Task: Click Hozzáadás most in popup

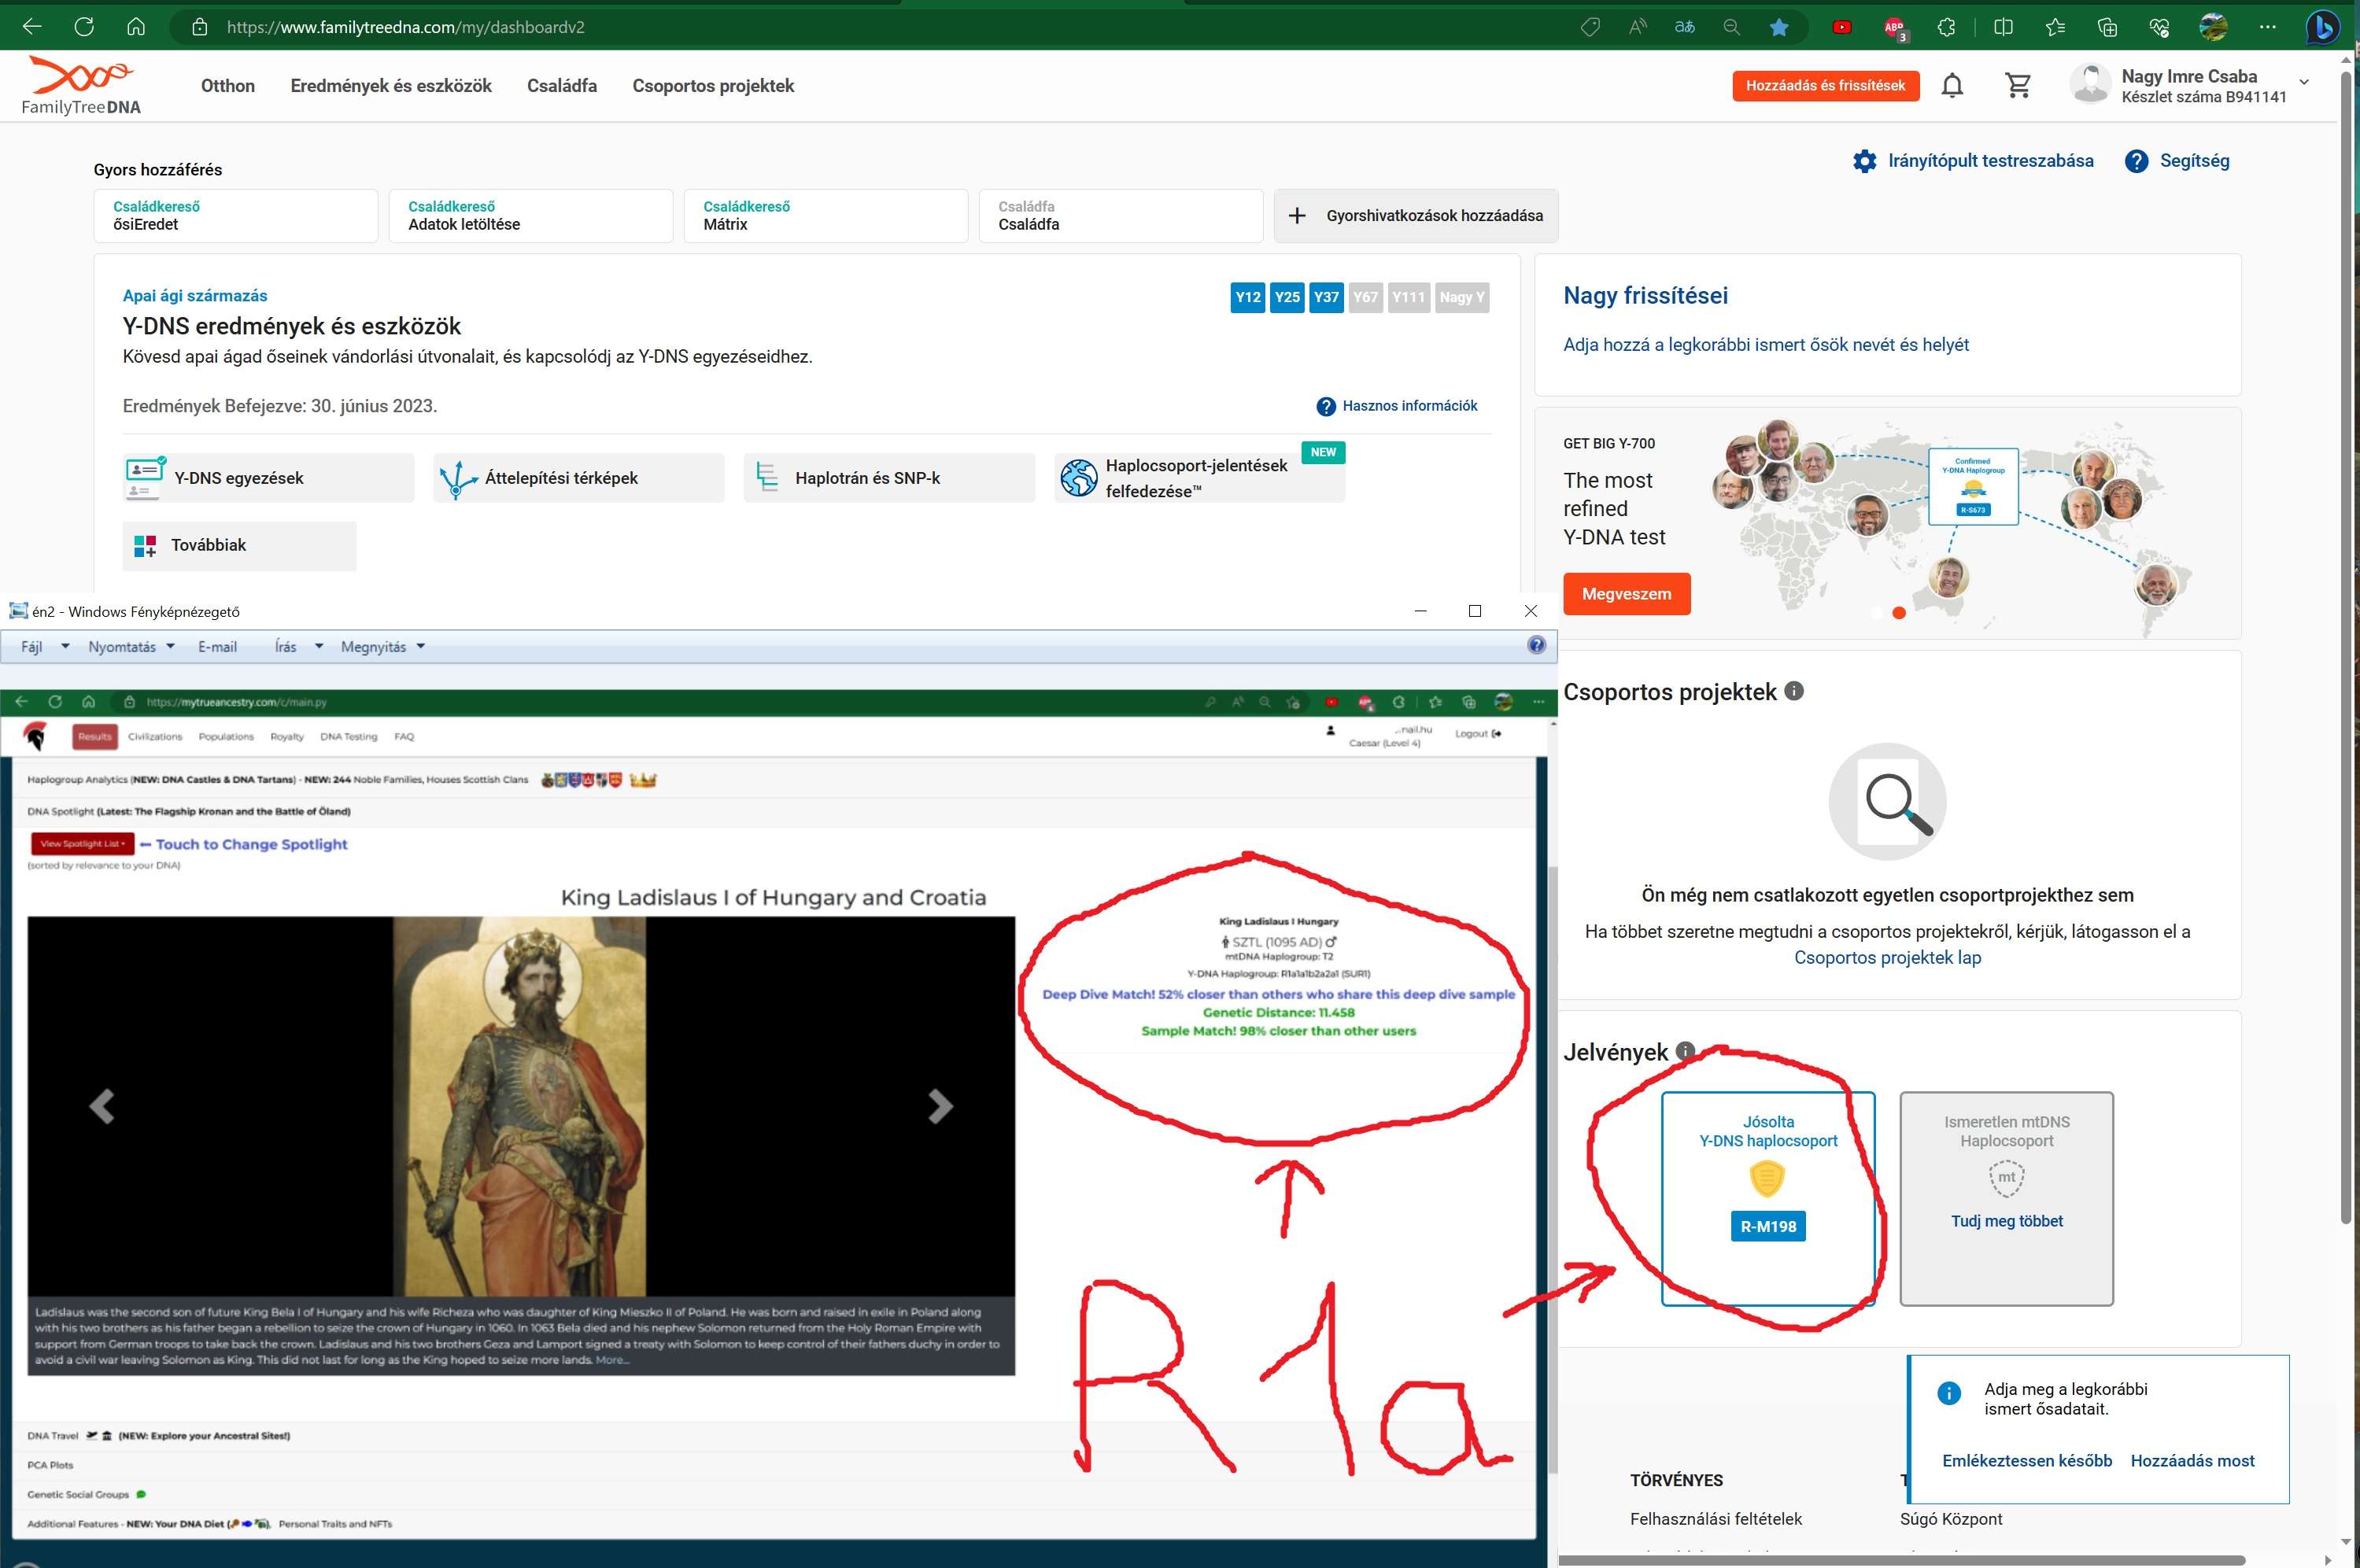Action: 2192,1460
